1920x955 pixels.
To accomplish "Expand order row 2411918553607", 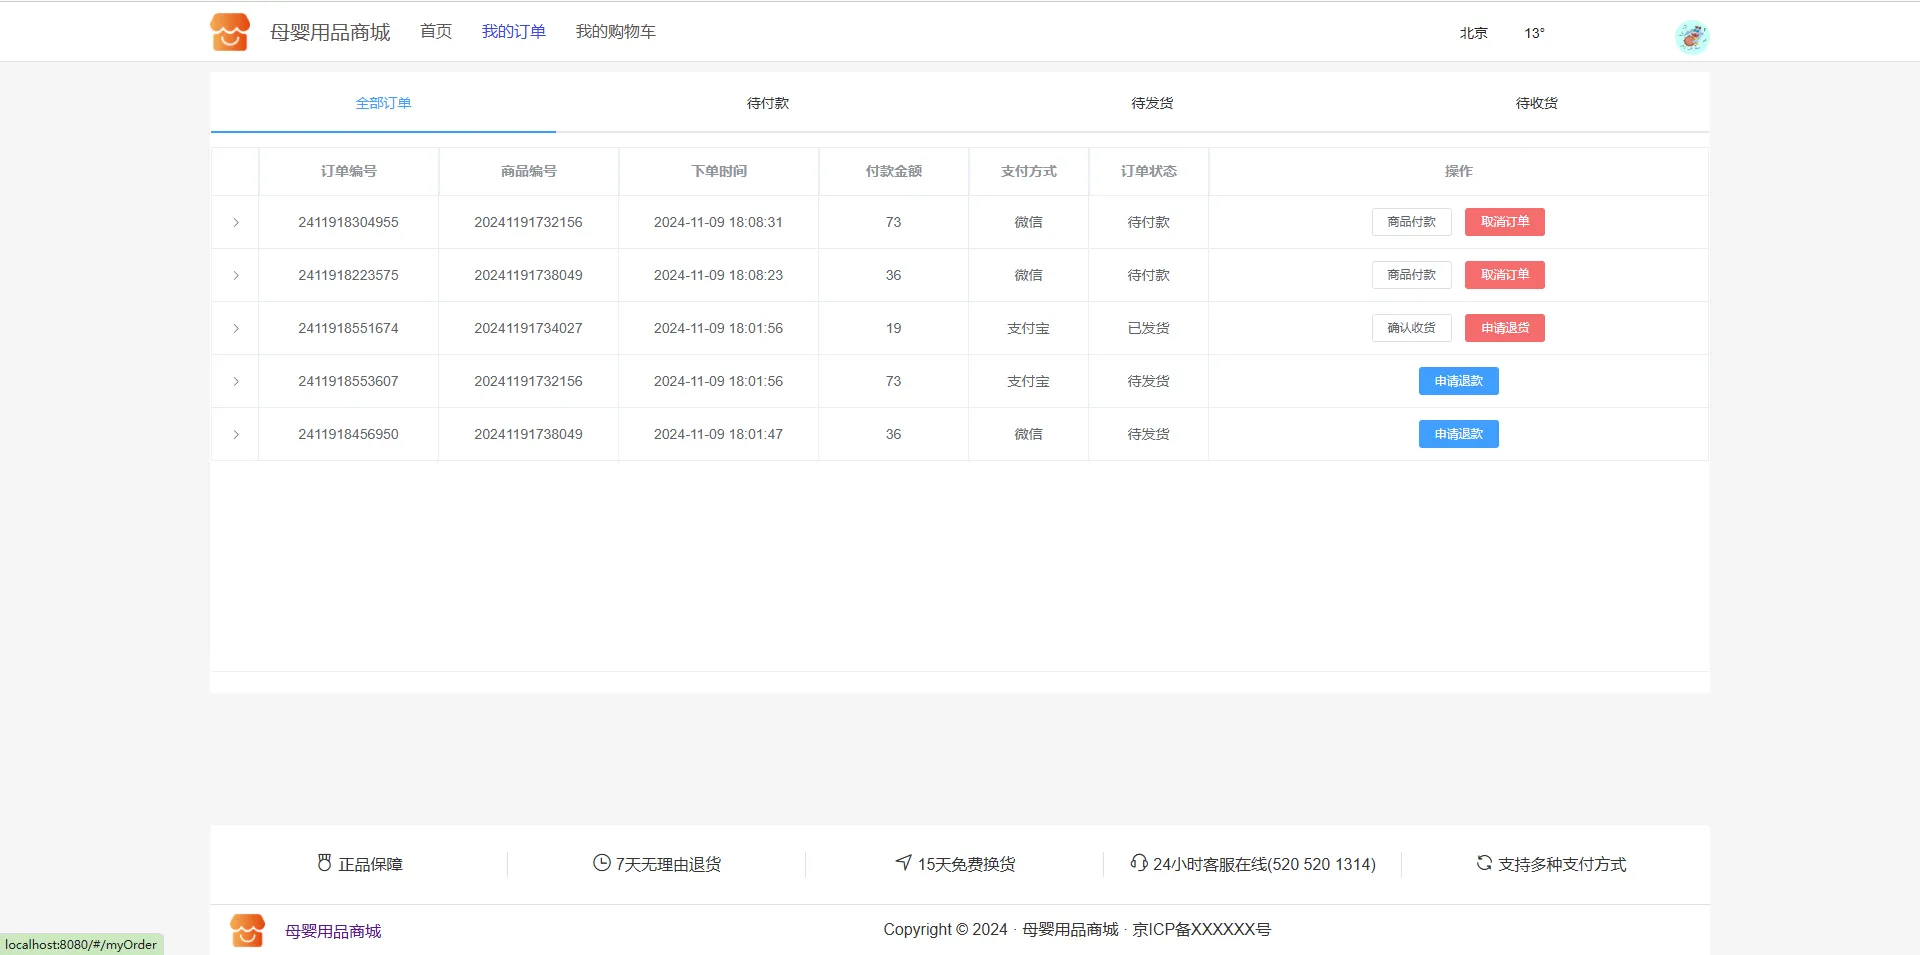I will 236,381.
